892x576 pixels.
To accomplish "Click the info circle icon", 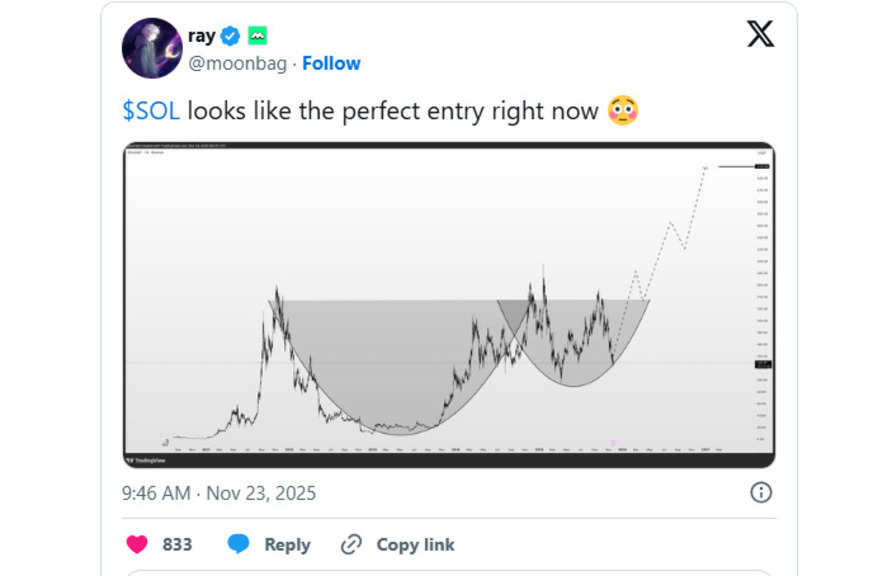I will (760, 492).
